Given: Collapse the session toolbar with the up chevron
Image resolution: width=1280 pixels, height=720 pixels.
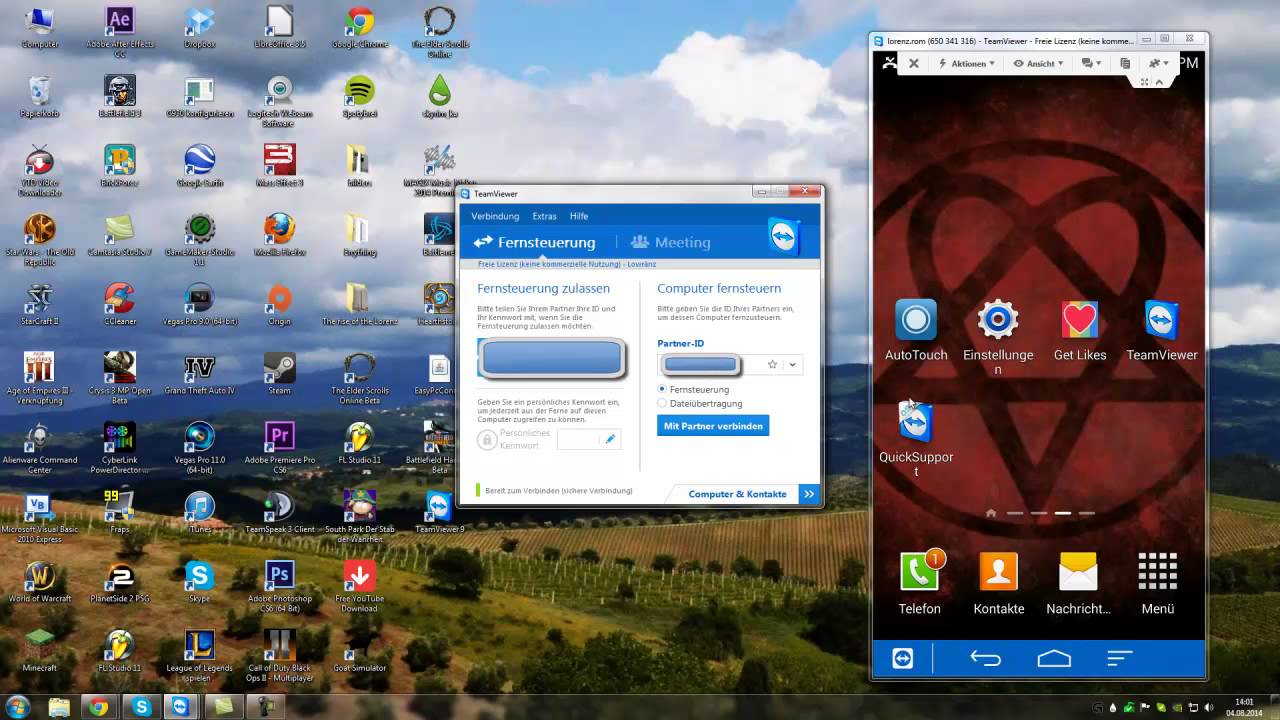Looking at the screenshot, I should [x=1160, y=82].
